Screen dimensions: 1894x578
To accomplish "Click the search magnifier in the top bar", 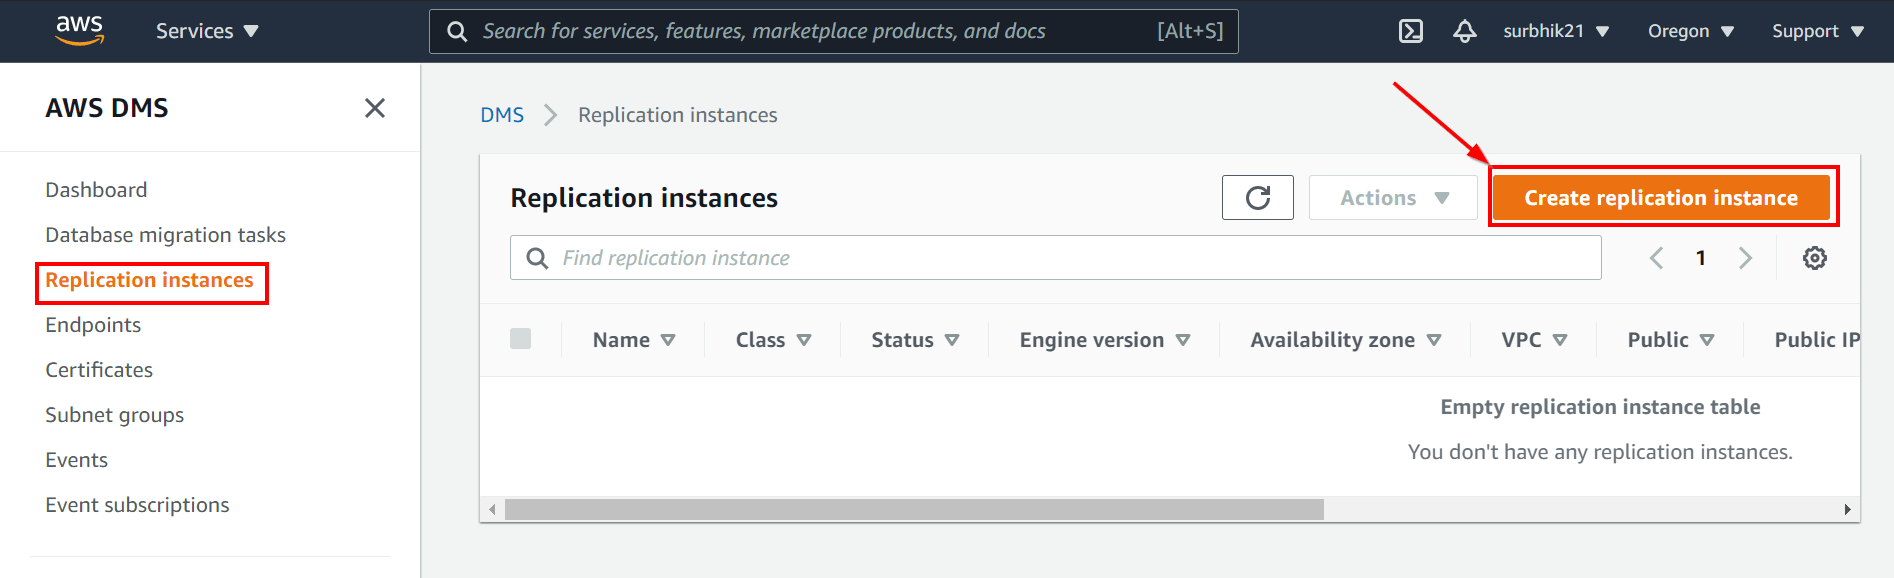I will coord(457,31).
